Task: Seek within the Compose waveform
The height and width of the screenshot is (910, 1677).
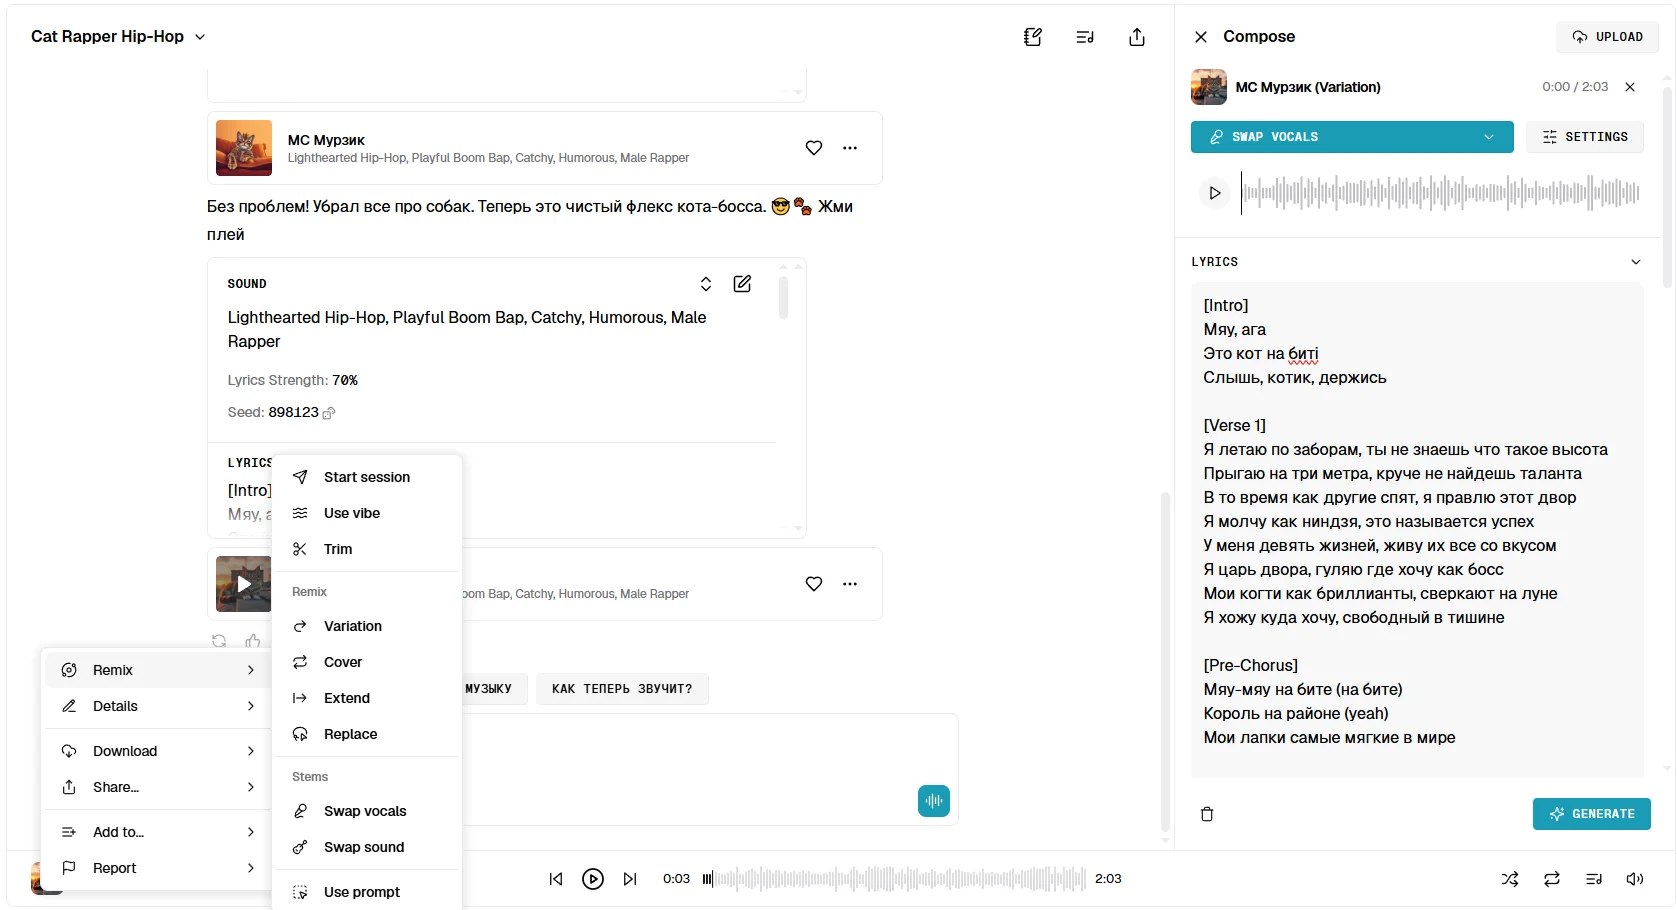Action: tap(1440, 193)
